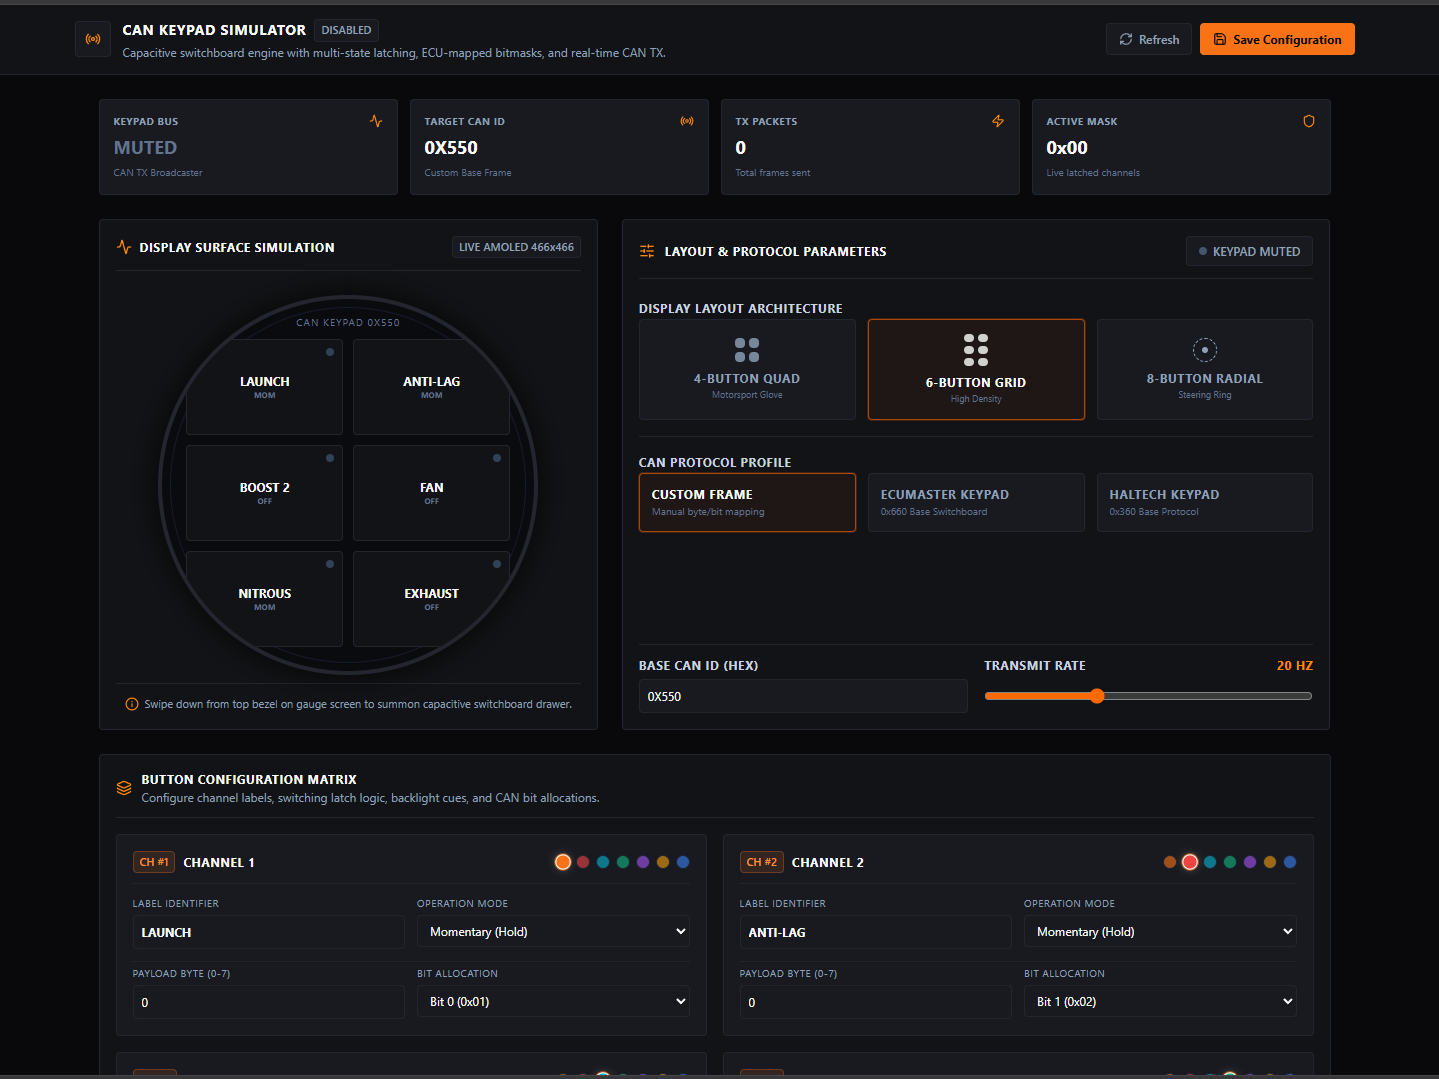Toggle the EXHAUST keypad button
The height and width of the screenshot is (1079, 1439).
coord(431,599)
